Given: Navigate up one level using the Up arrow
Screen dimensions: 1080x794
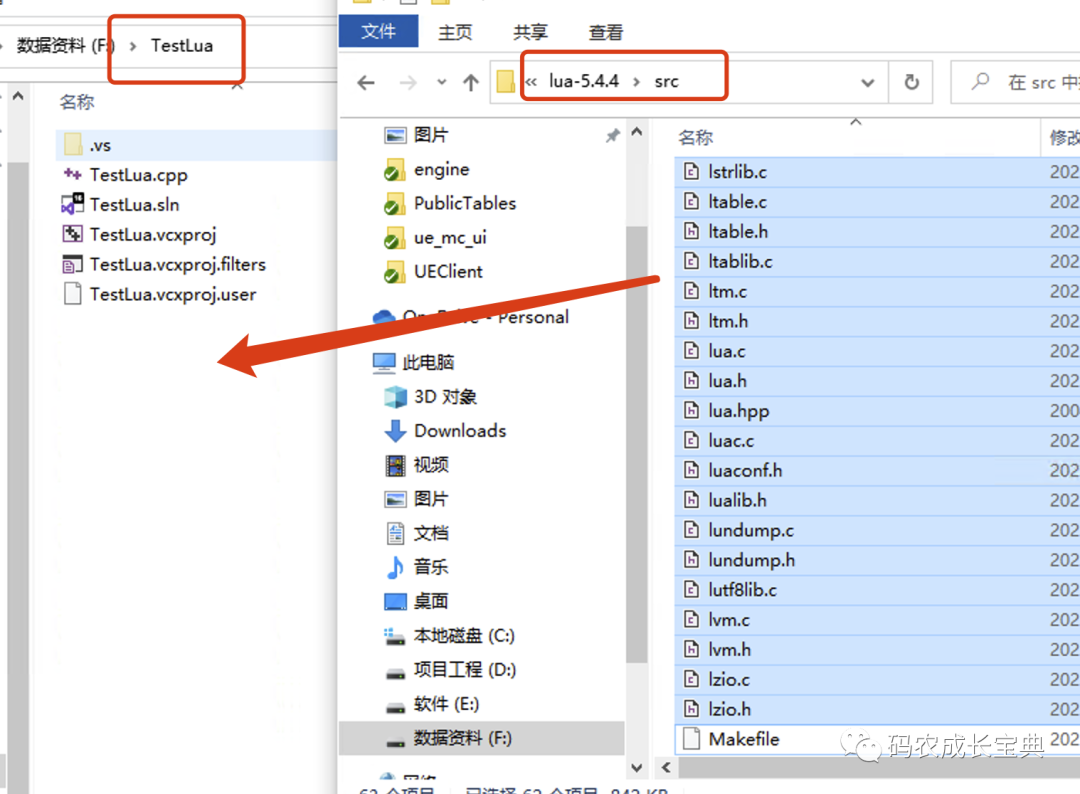Looking at the screenshot, I should pos(470,82).
